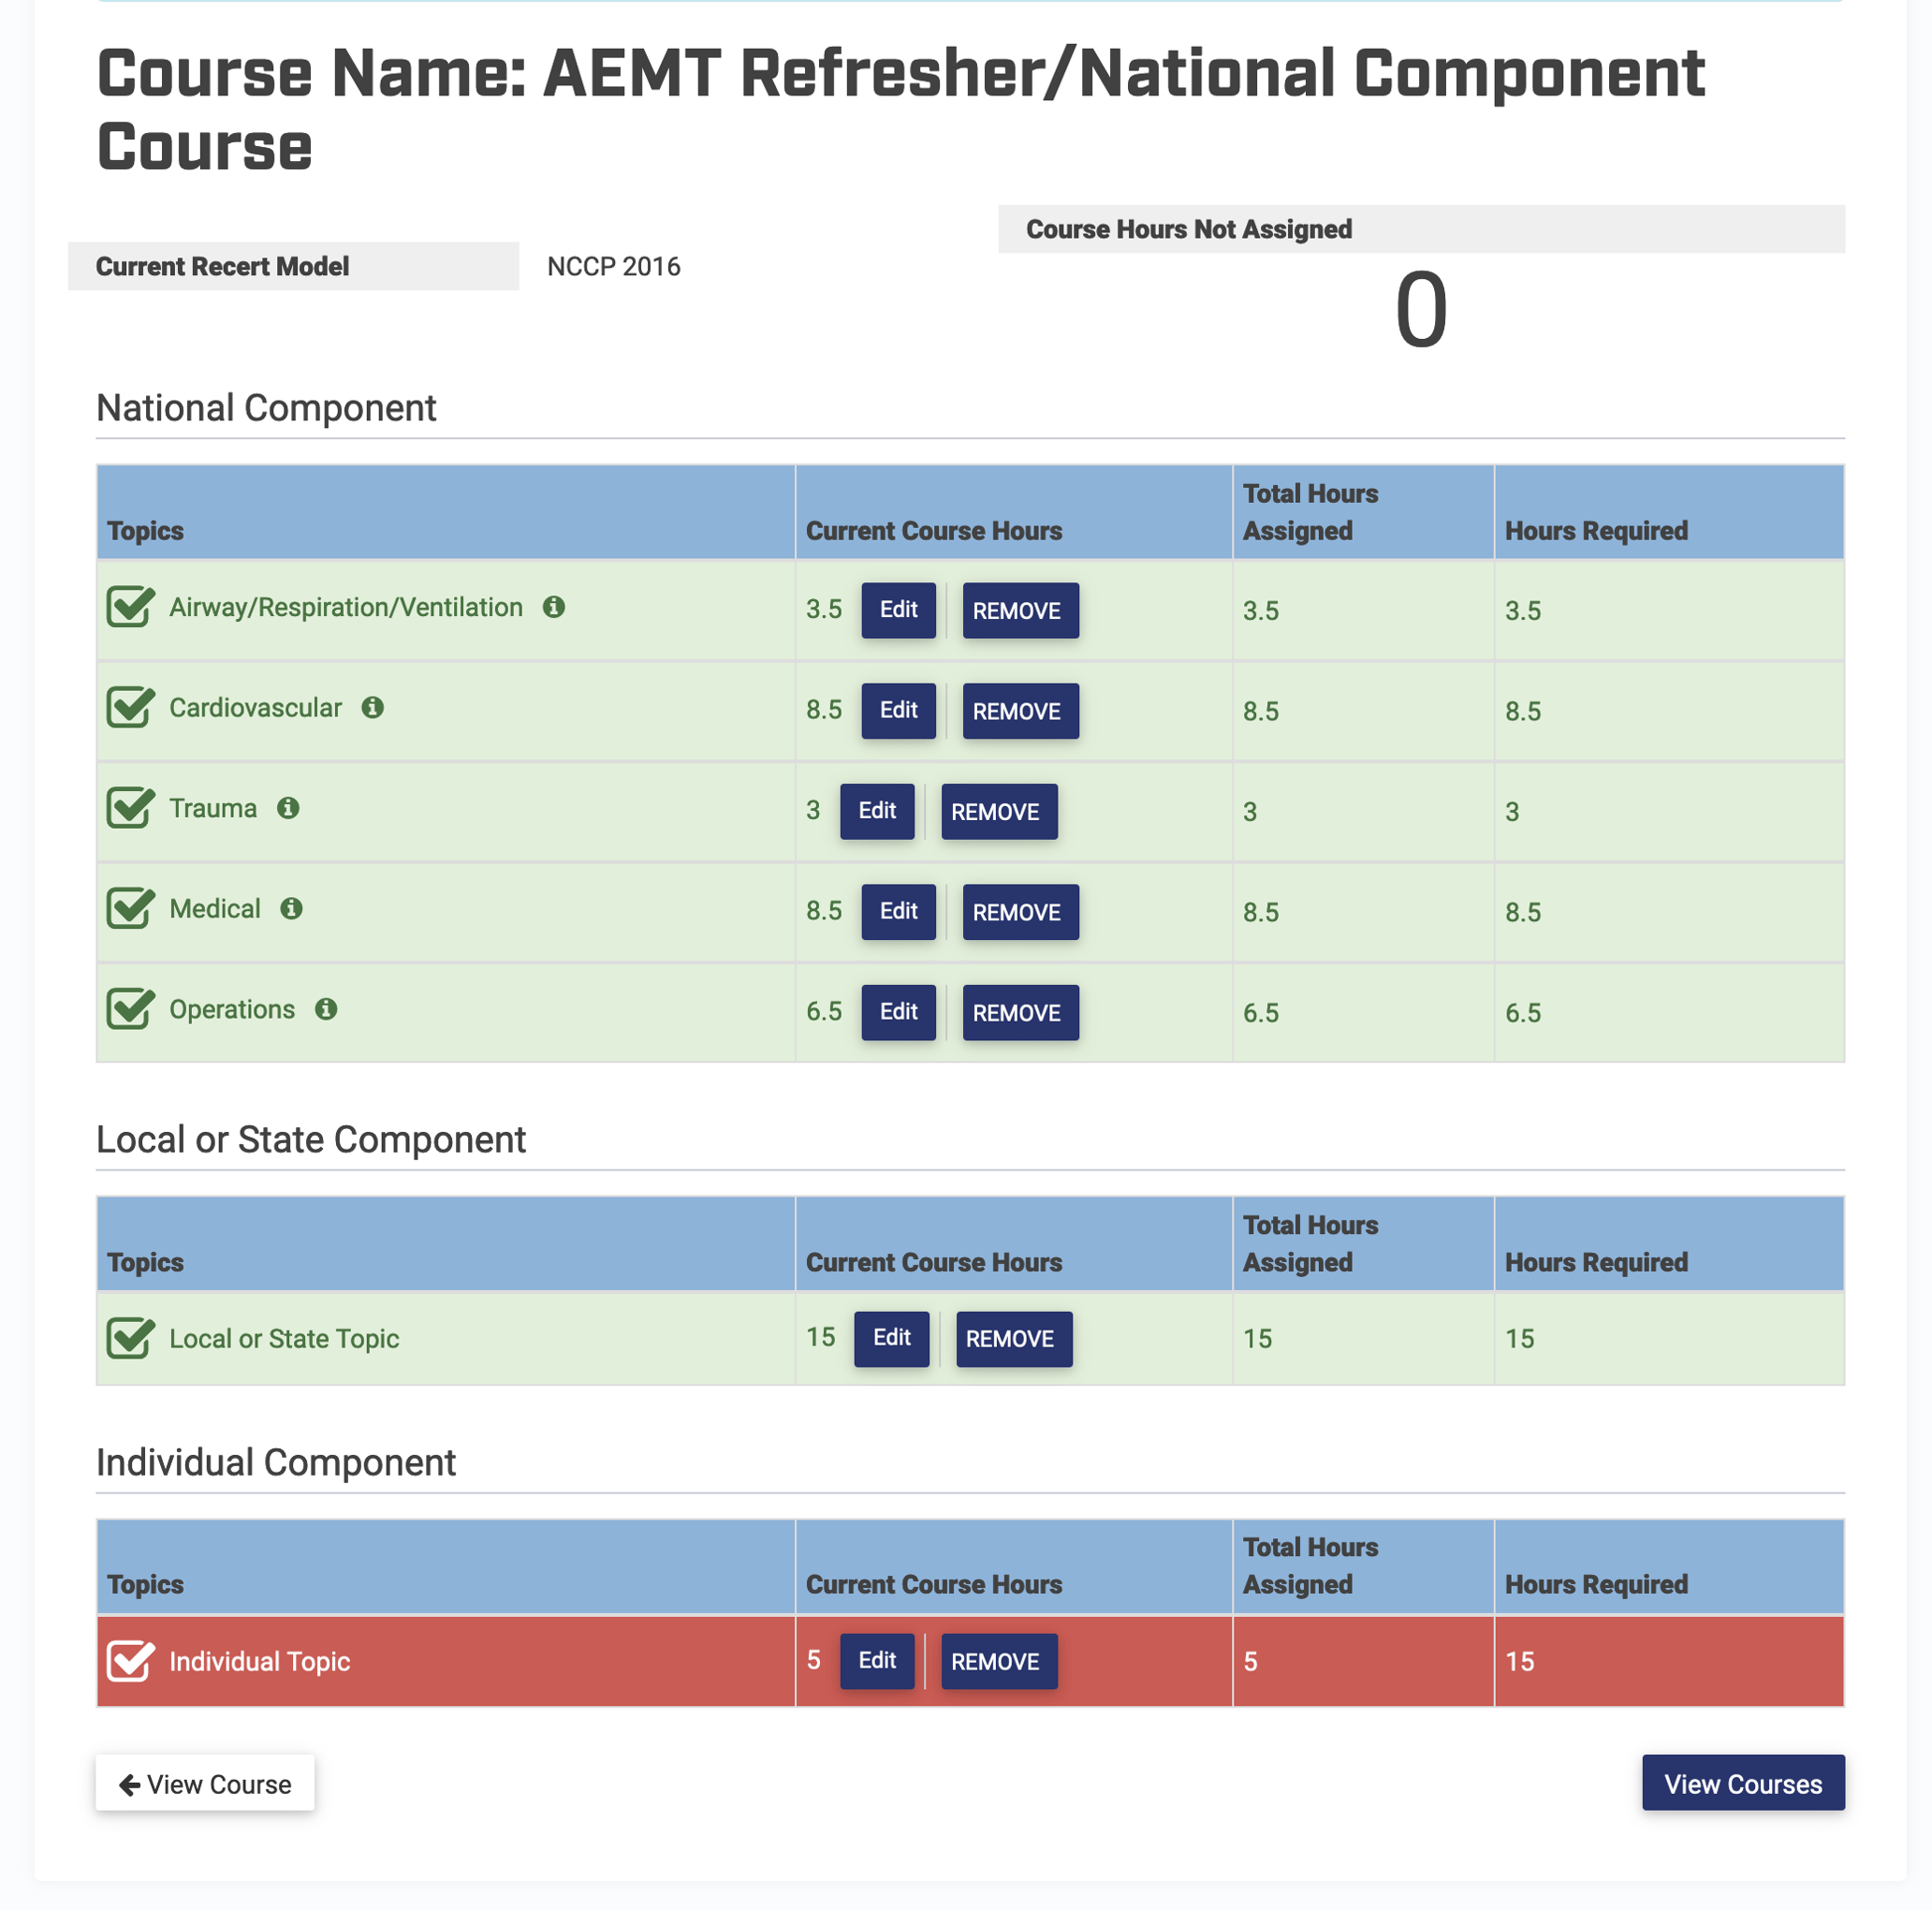Remove the Individual Topic

point(998,1661)
